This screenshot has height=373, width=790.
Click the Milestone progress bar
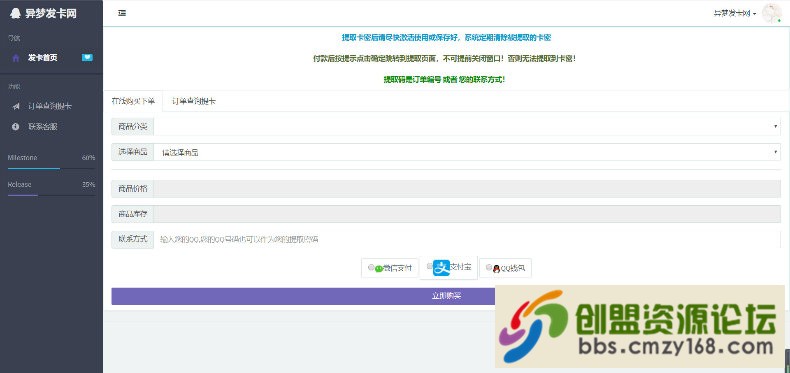point(51,168)
